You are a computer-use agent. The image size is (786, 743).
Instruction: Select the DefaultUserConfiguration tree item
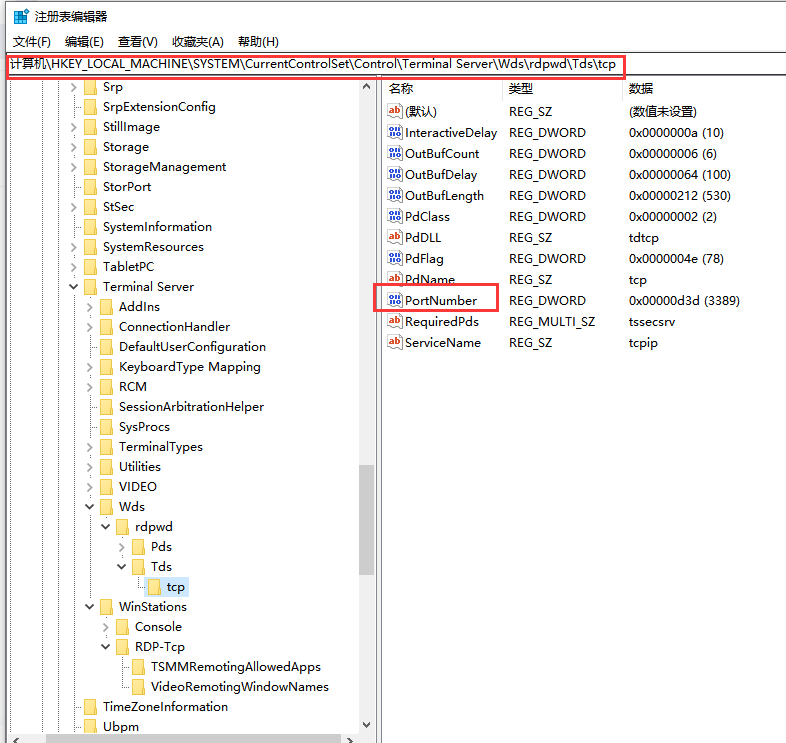click(192, 347)
